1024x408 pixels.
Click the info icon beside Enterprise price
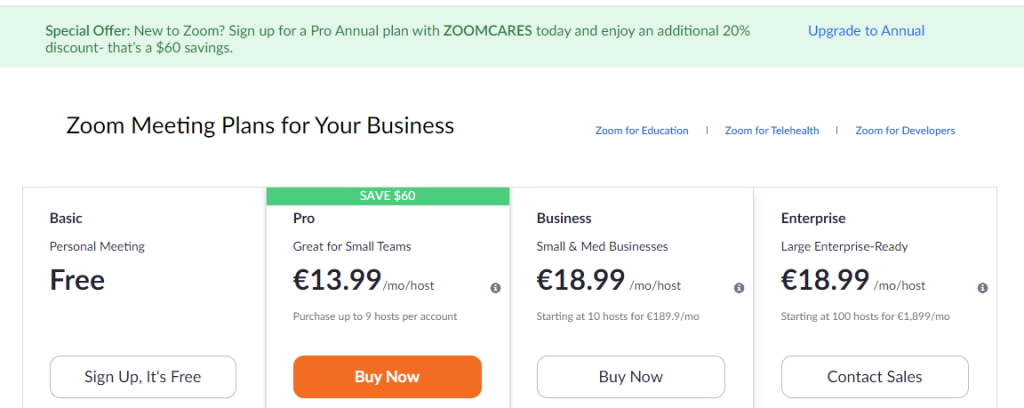[983, 288]
